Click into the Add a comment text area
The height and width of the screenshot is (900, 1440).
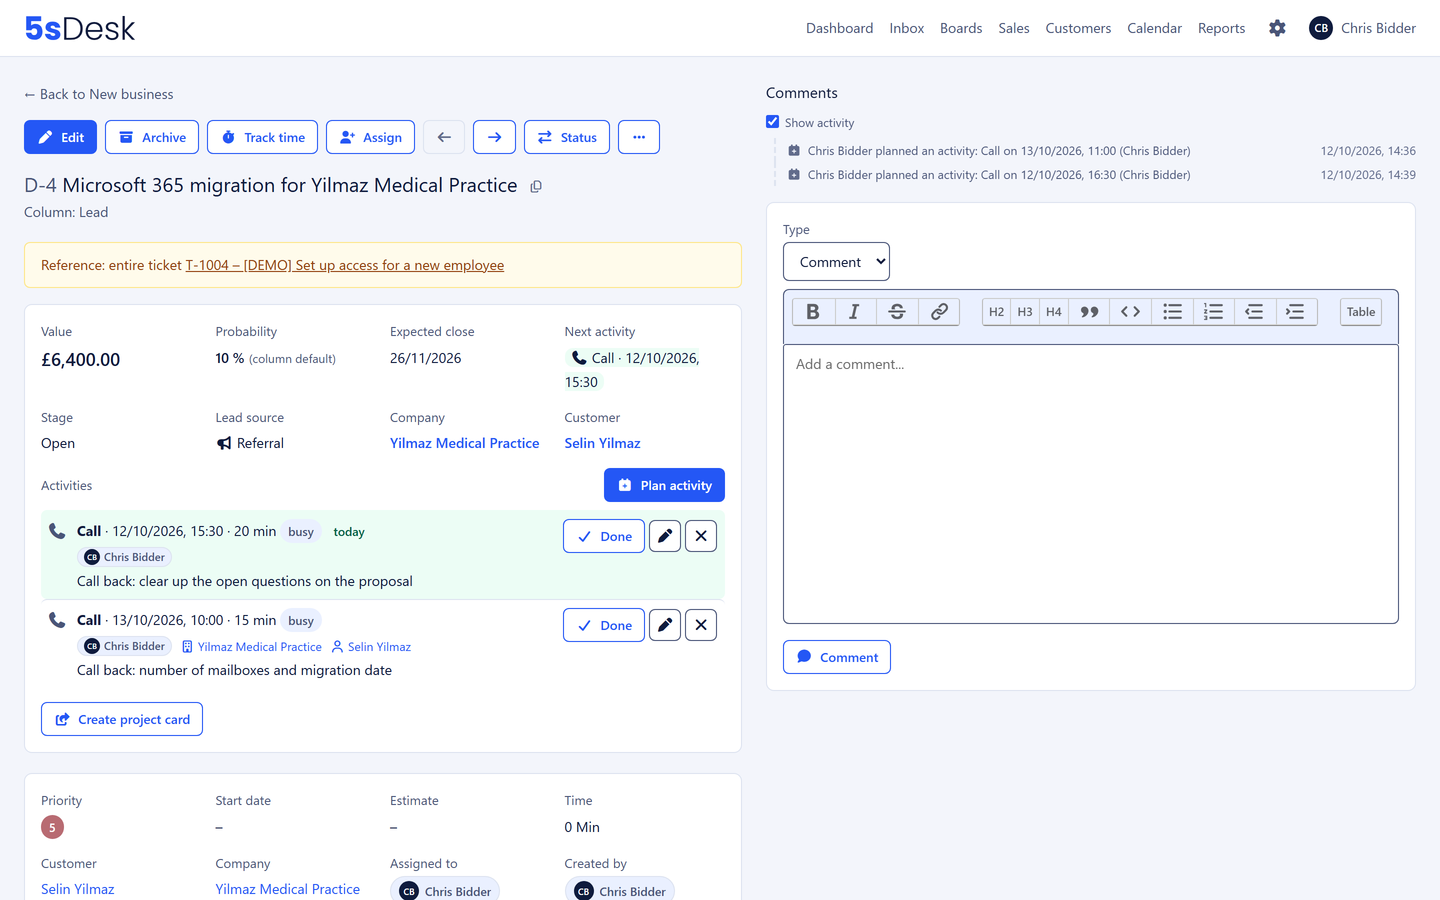(x=1090, y=484)
